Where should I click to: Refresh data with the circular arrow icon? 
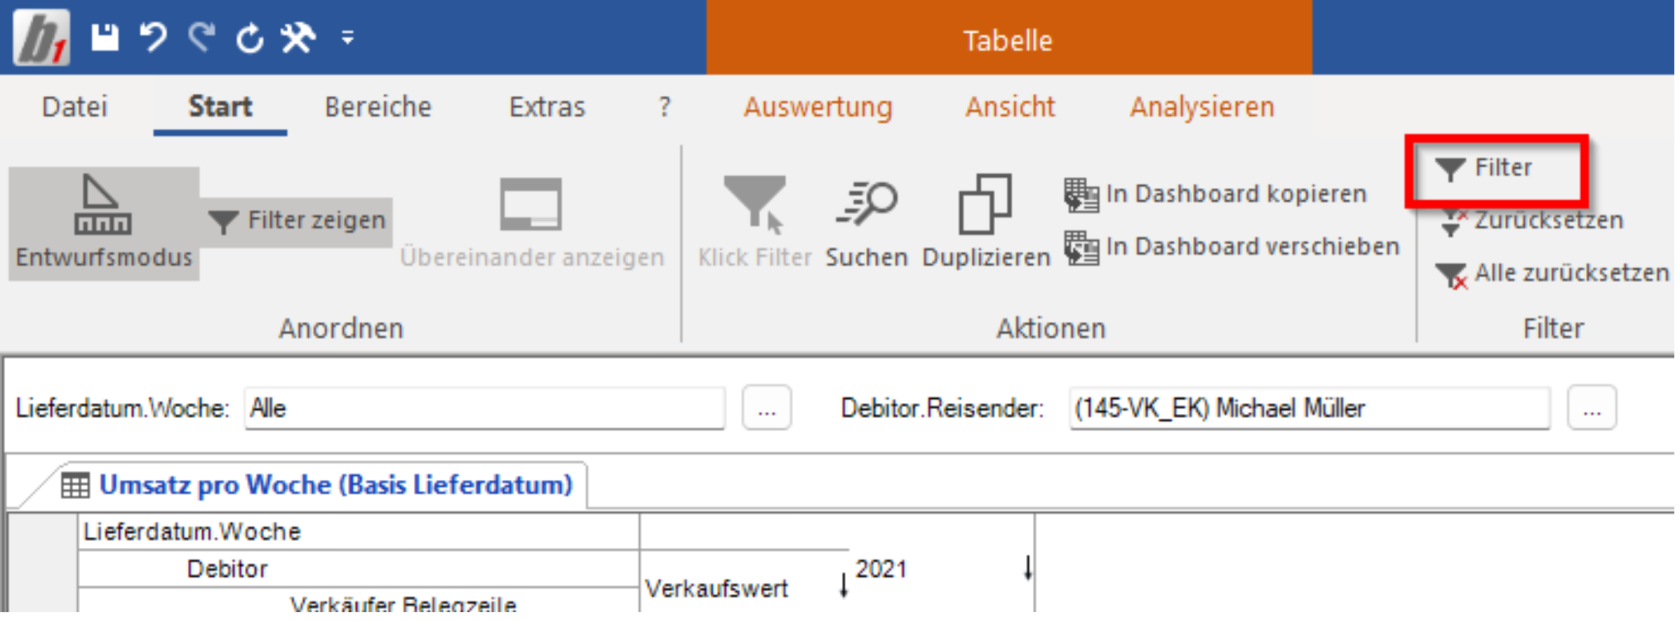pyautogui.click(x=250, y=38)
